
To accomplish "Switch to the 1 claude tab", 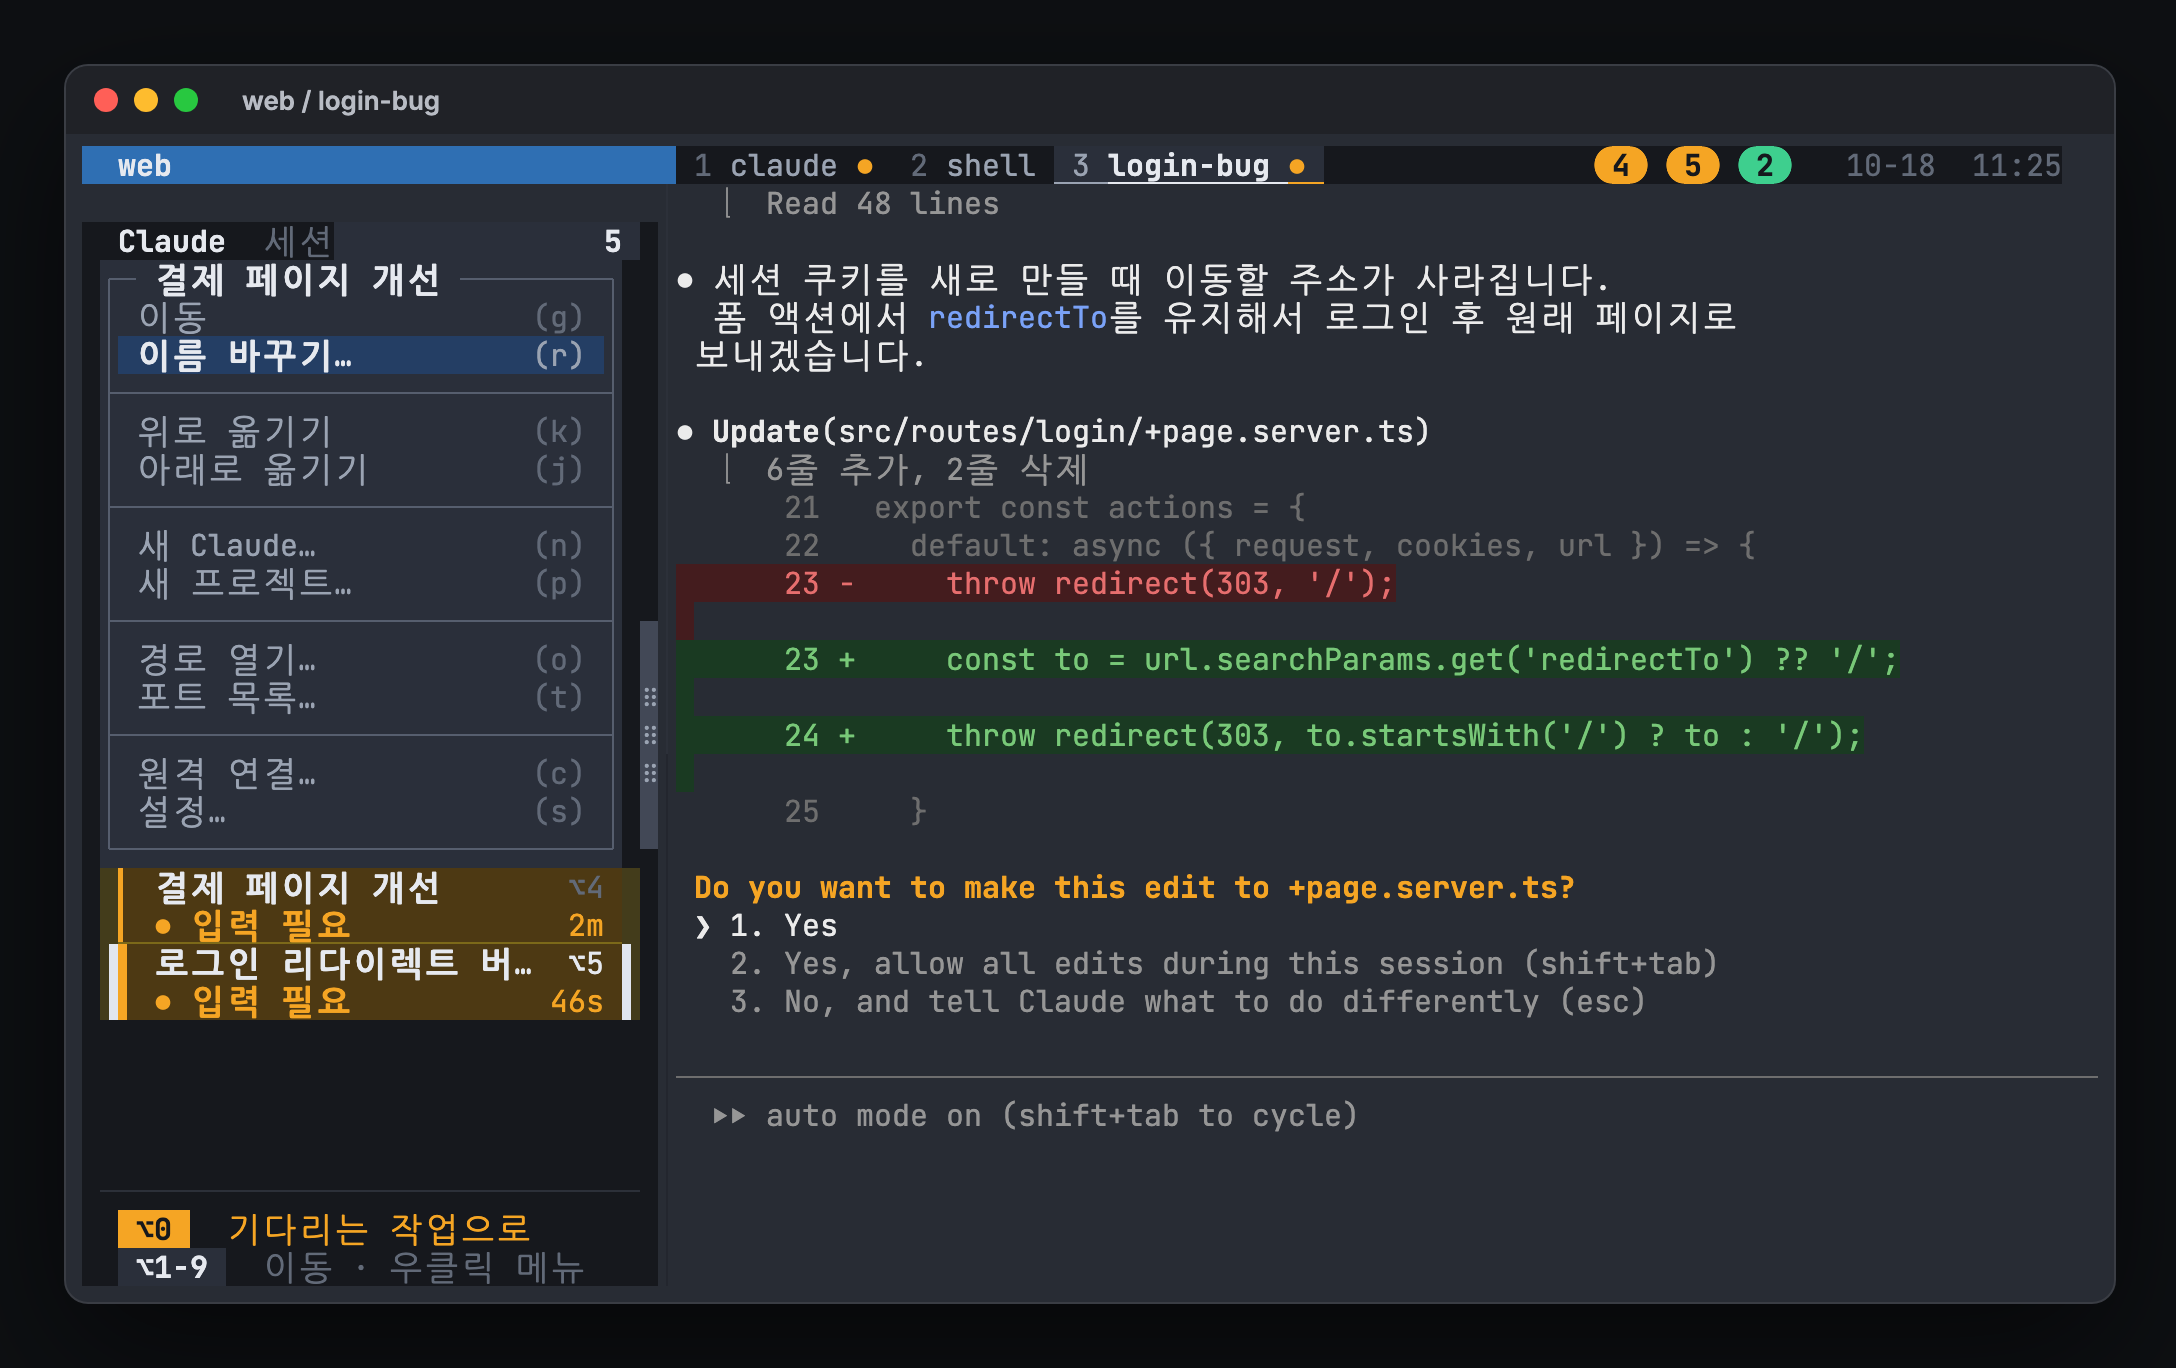I will pos(783,165).
